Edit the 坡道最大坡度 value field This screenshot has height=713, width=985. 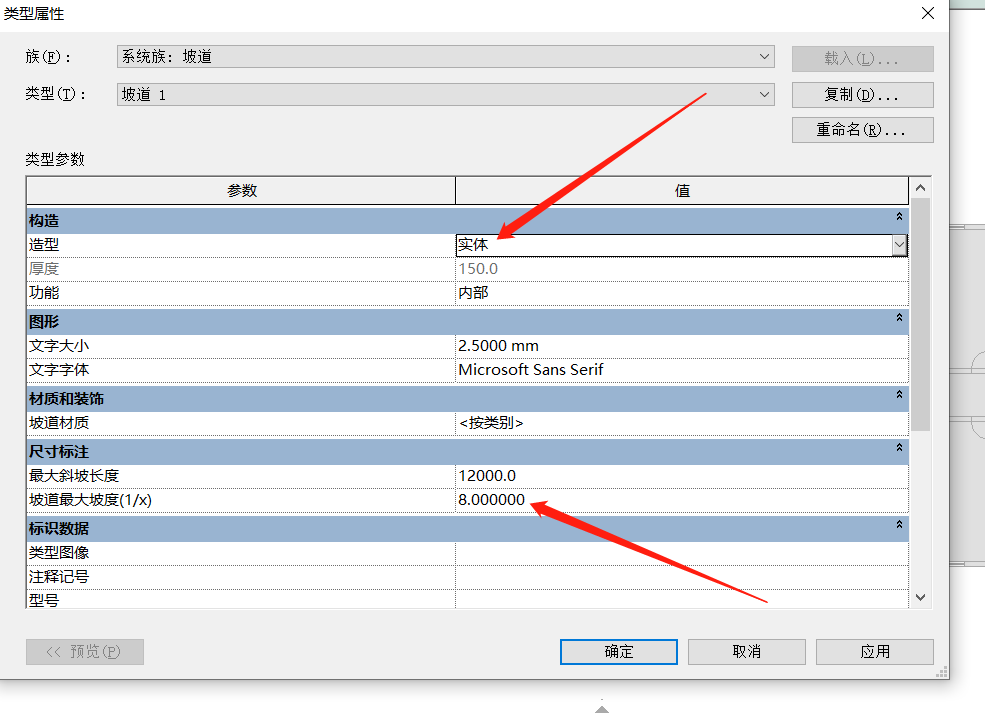tap(680, 500)
